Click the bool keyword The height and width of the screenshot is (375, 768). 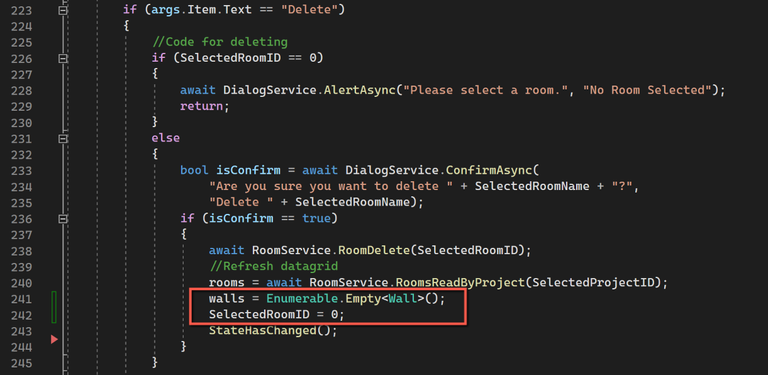[194, 170]
